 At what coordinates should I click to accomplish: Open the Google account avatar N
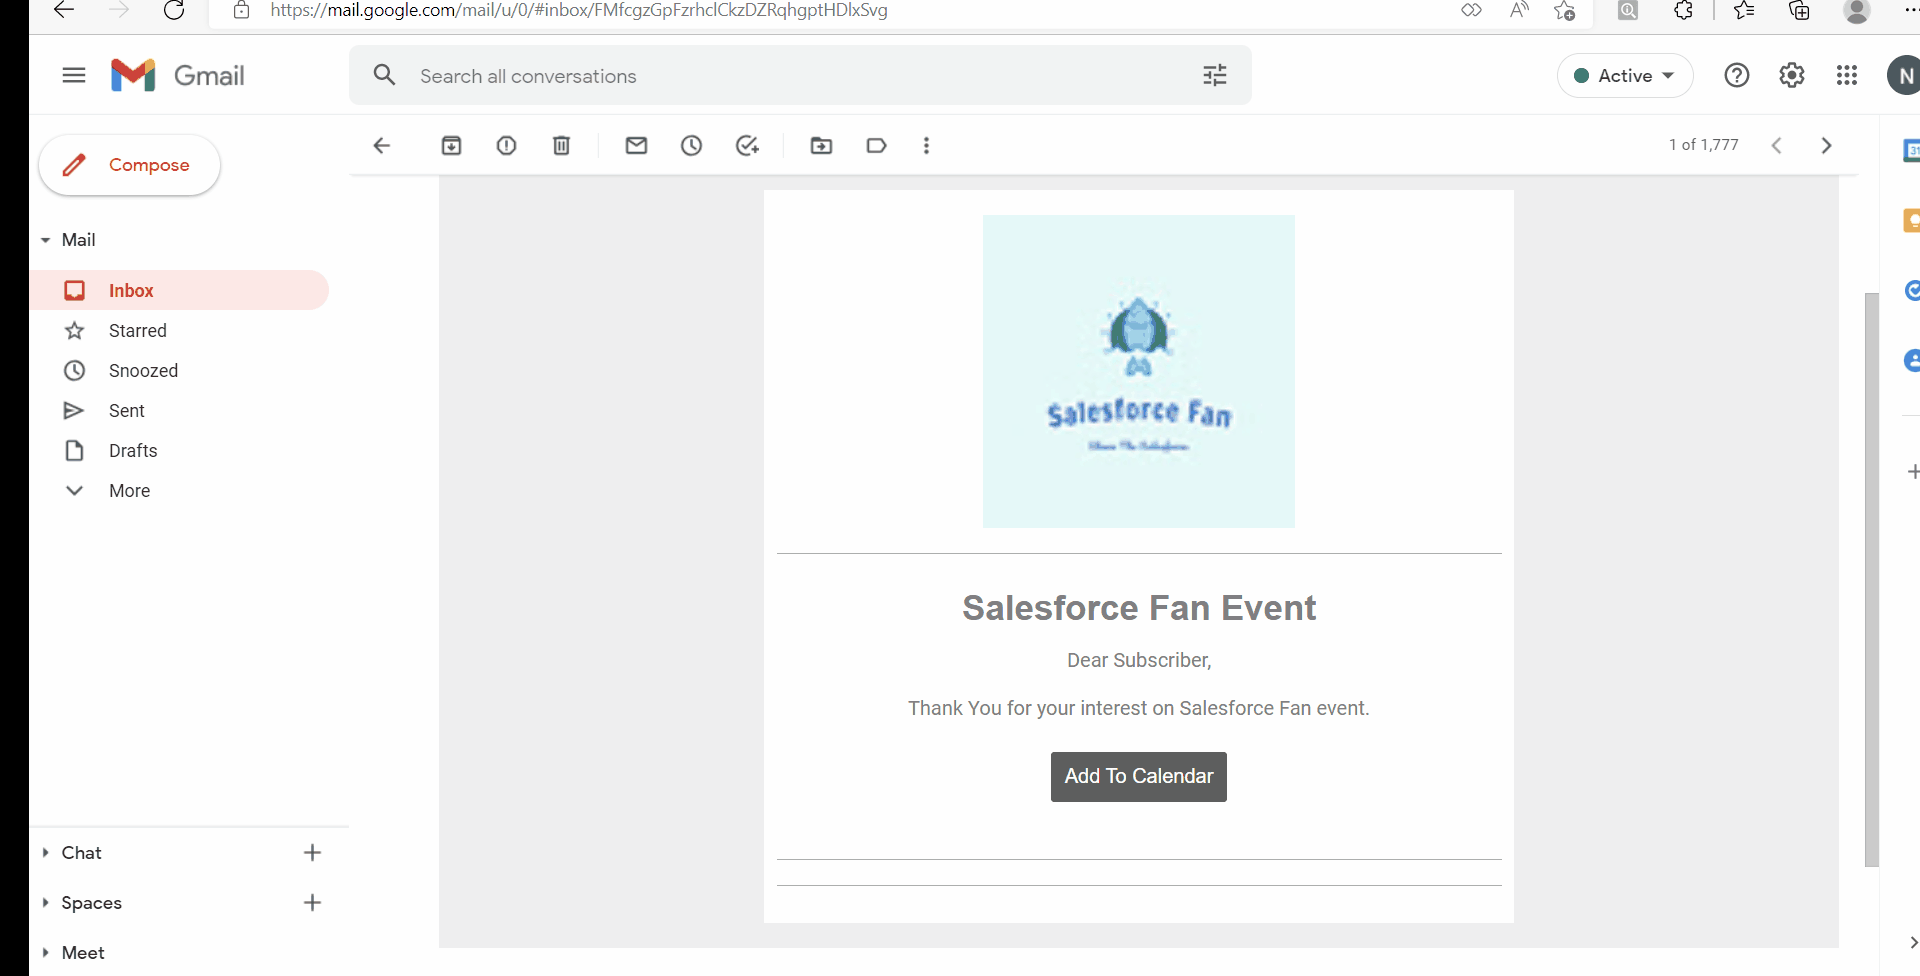tap(1903, 75)
